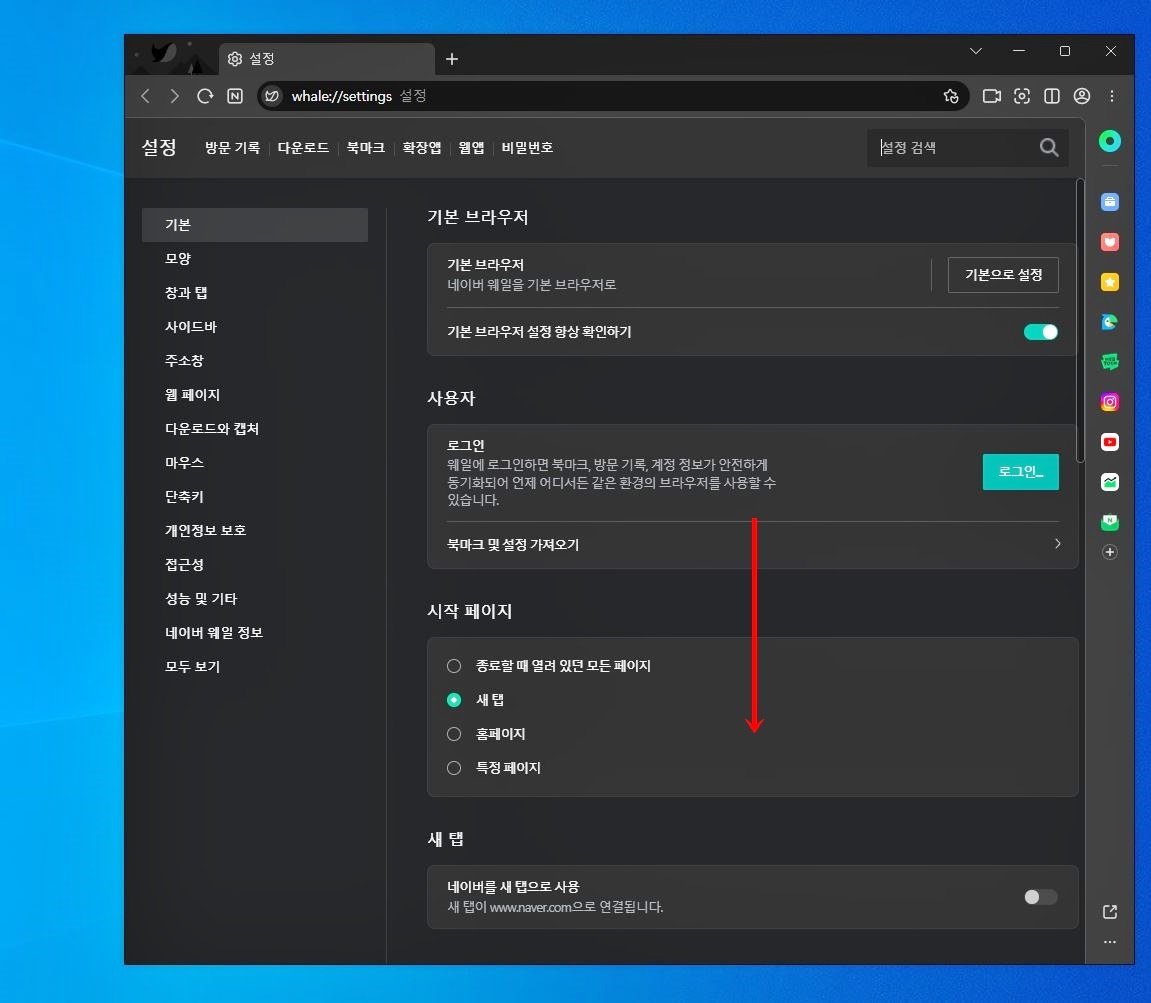Open the user profile icon
Image resolution: width=1151 pixels, height=1003 pixels.
coord(1082,96)
